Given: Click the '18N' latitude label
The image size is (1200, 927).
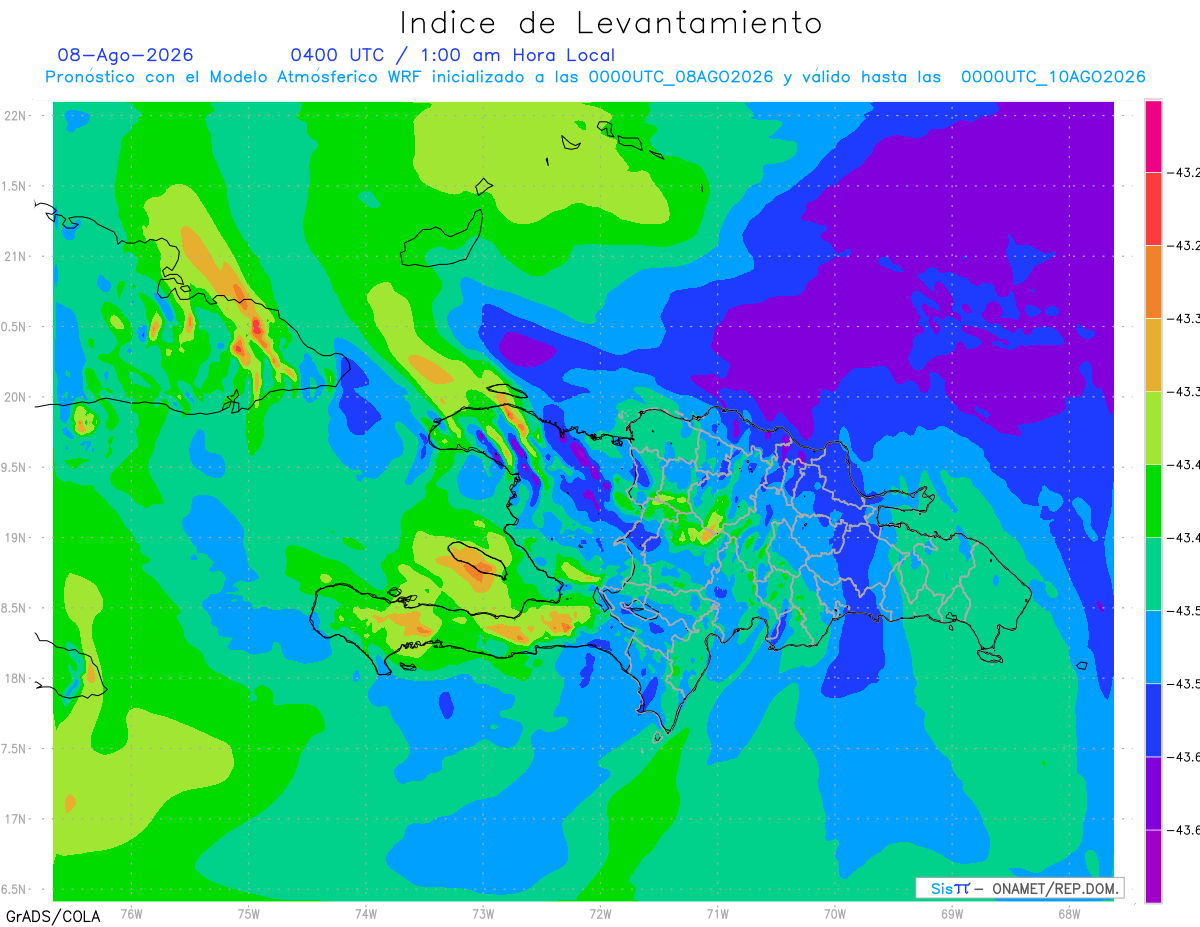Looking at the screenshot, I should click(x=16, y=679).
